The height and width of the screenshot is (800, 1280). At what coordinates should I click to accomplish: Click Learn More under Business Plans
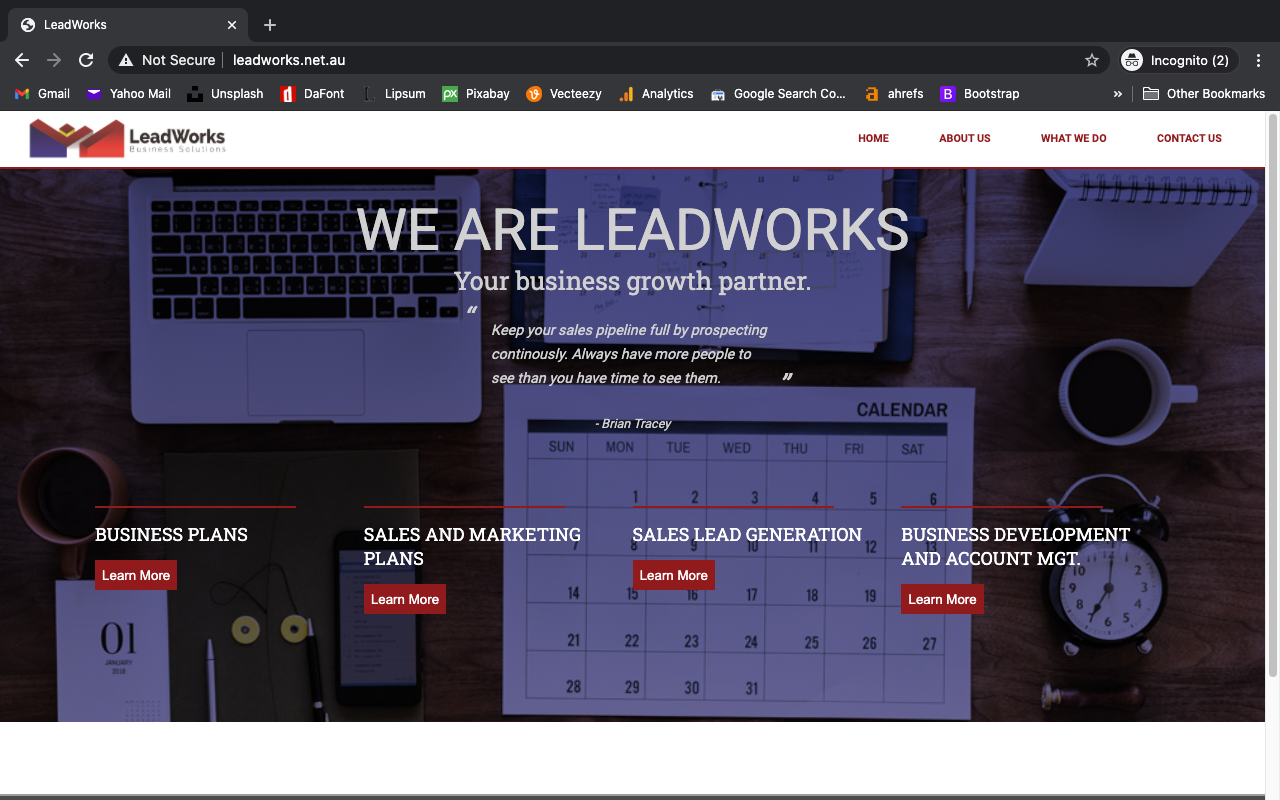[x=136, y=575]
